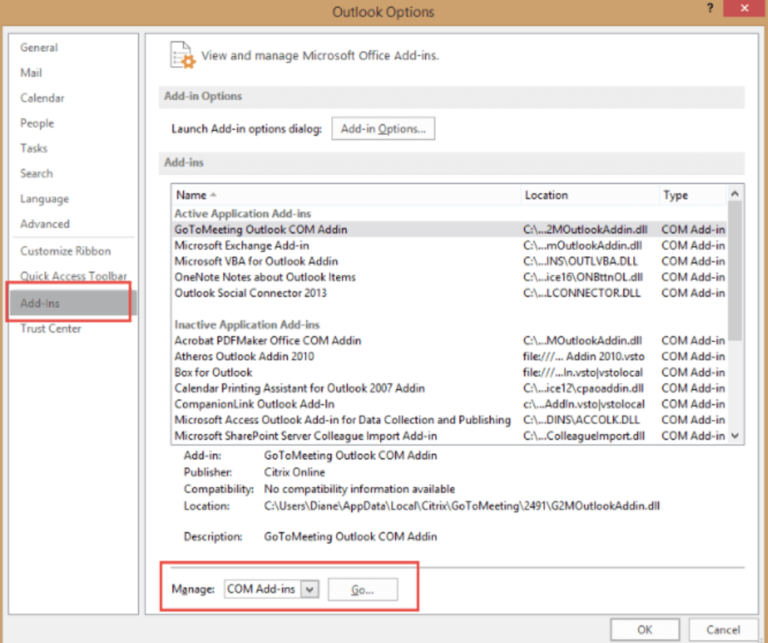Click the scroll up arrow of add-ins list
The image size is (768, 643).
[735, 194]
